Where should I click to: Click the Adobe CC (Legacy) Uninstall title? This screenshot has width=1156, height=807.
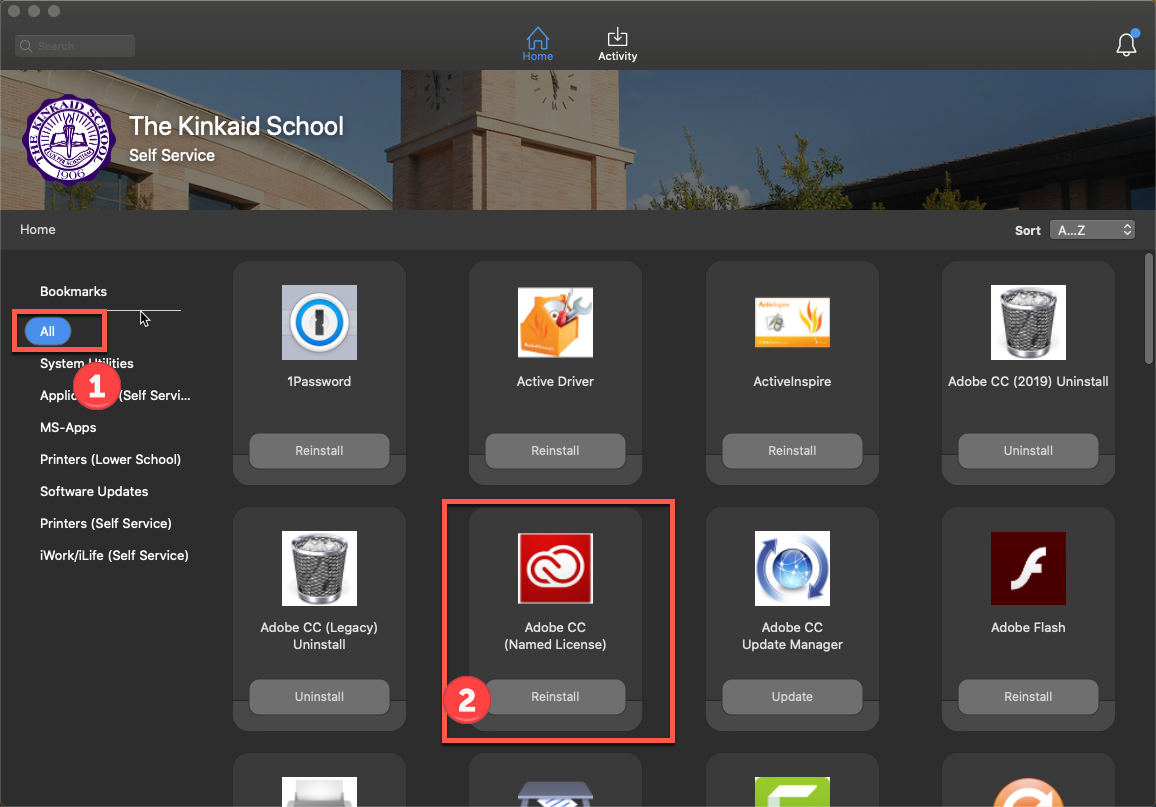pyautogui.click(x=319, y=635)
